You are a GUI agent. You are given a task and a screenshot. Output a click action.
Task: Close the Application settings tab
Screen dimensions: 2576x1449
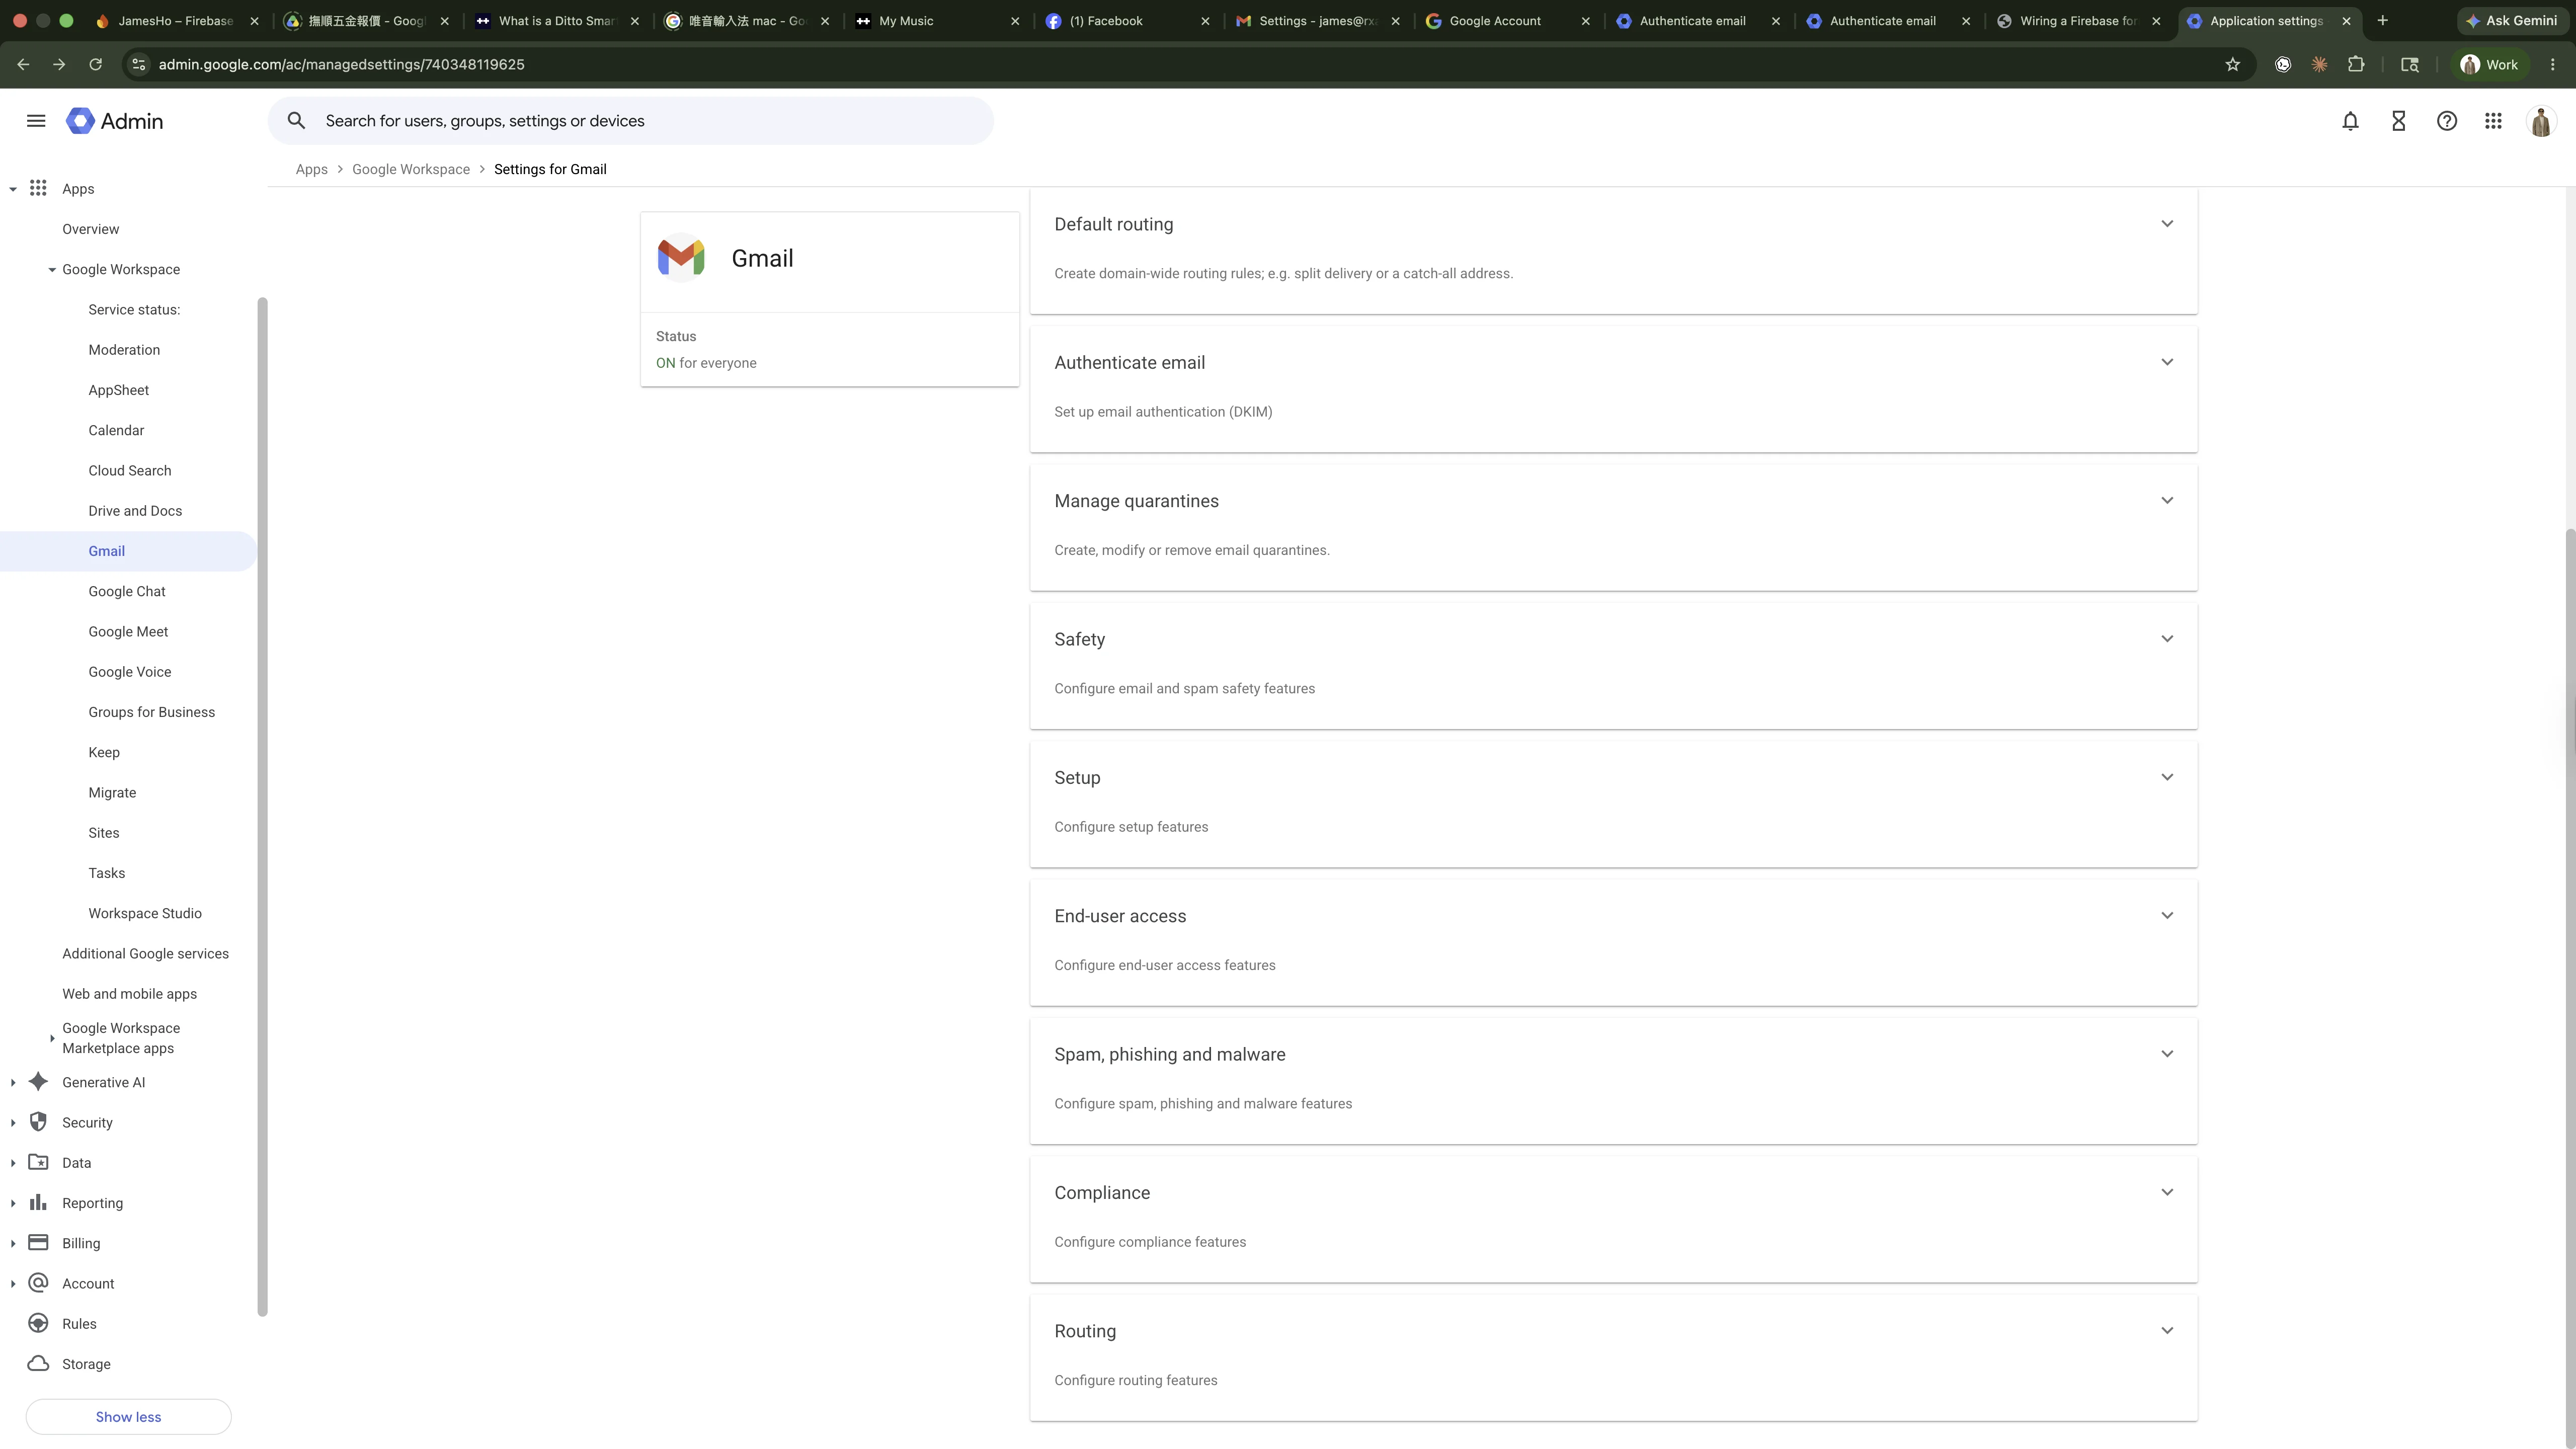tap(2346, 20)
